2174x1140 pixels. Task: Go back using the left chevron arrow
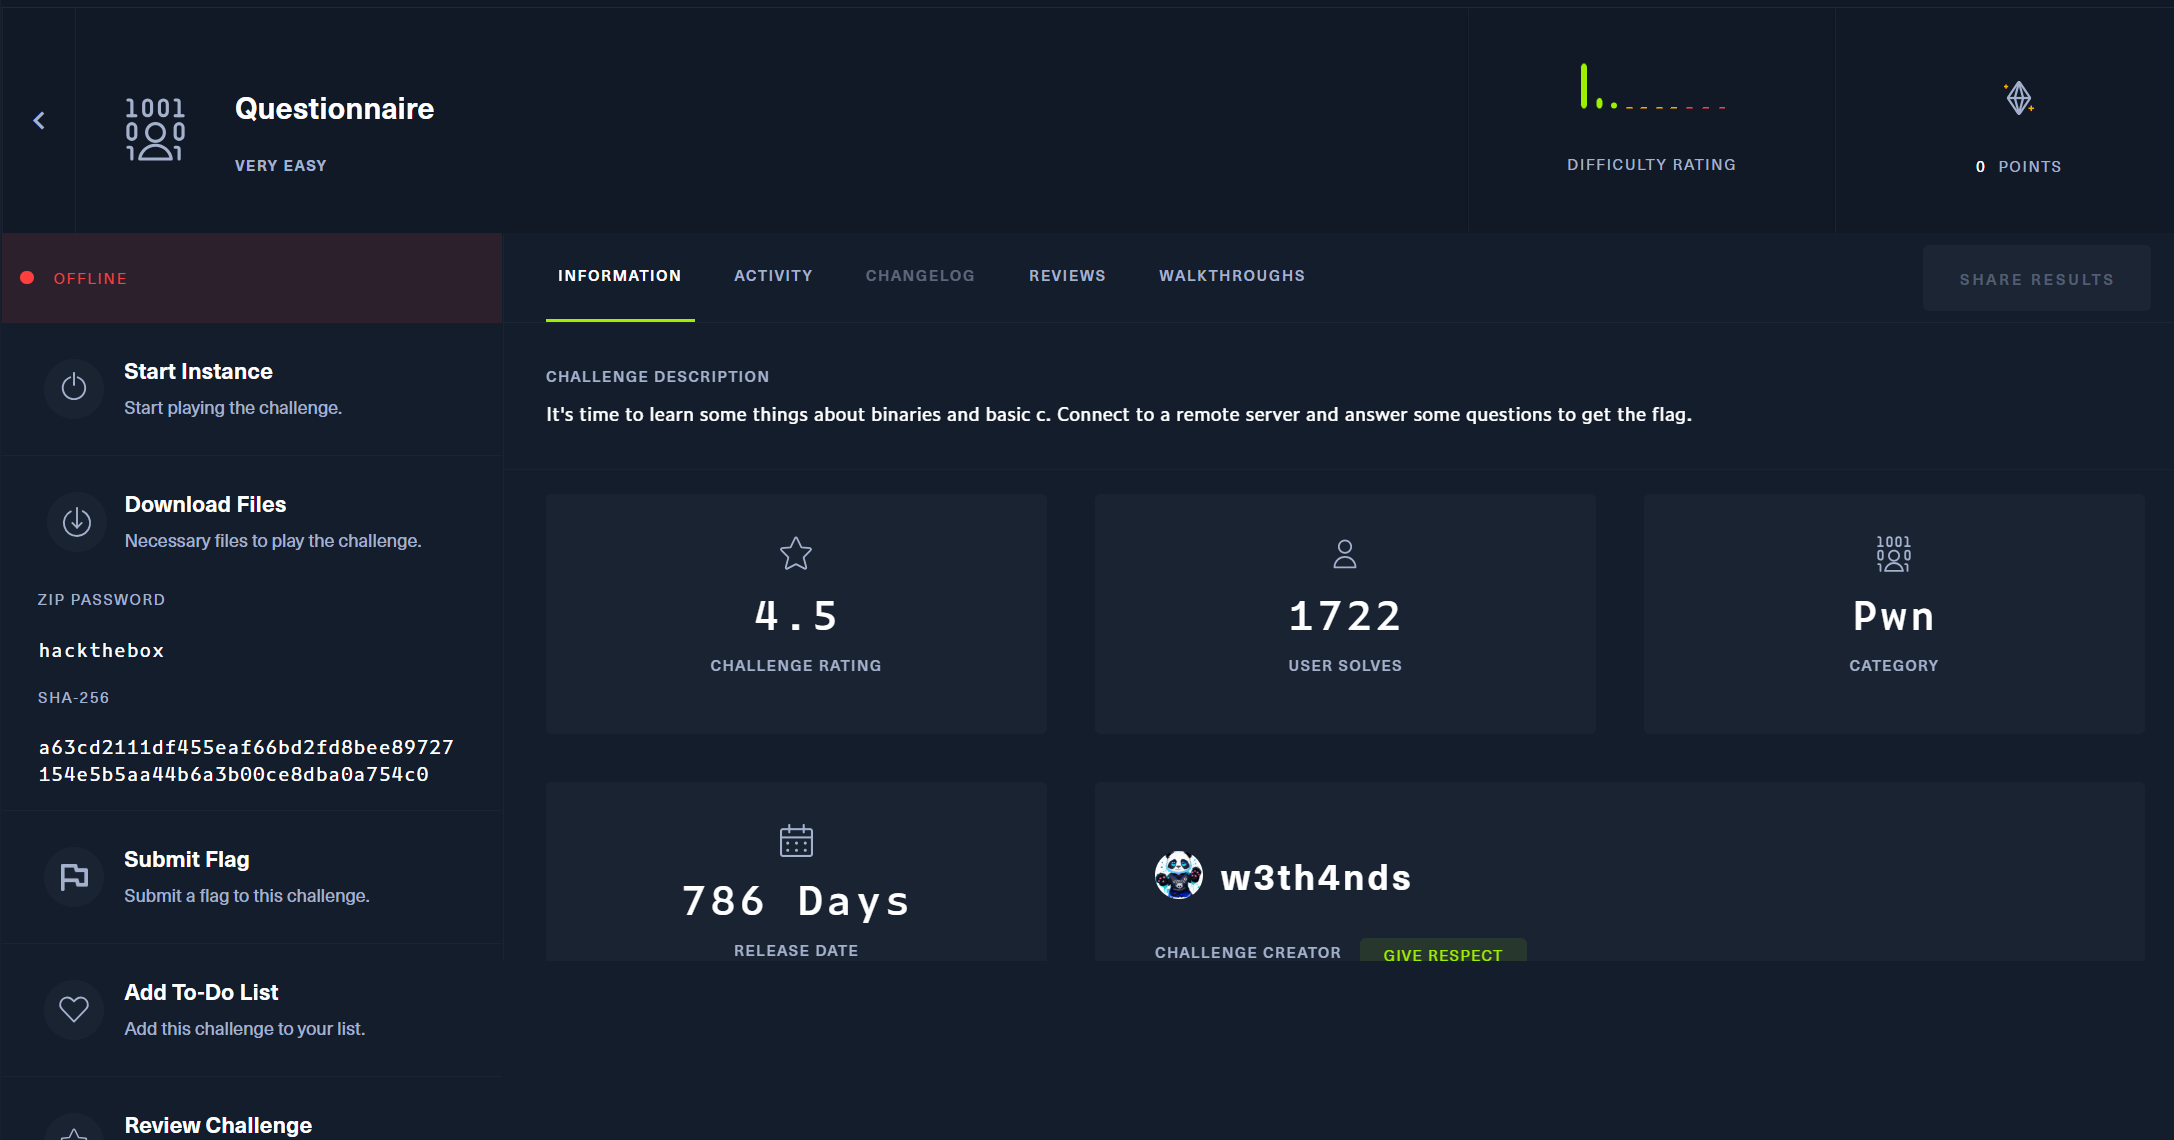39,121
